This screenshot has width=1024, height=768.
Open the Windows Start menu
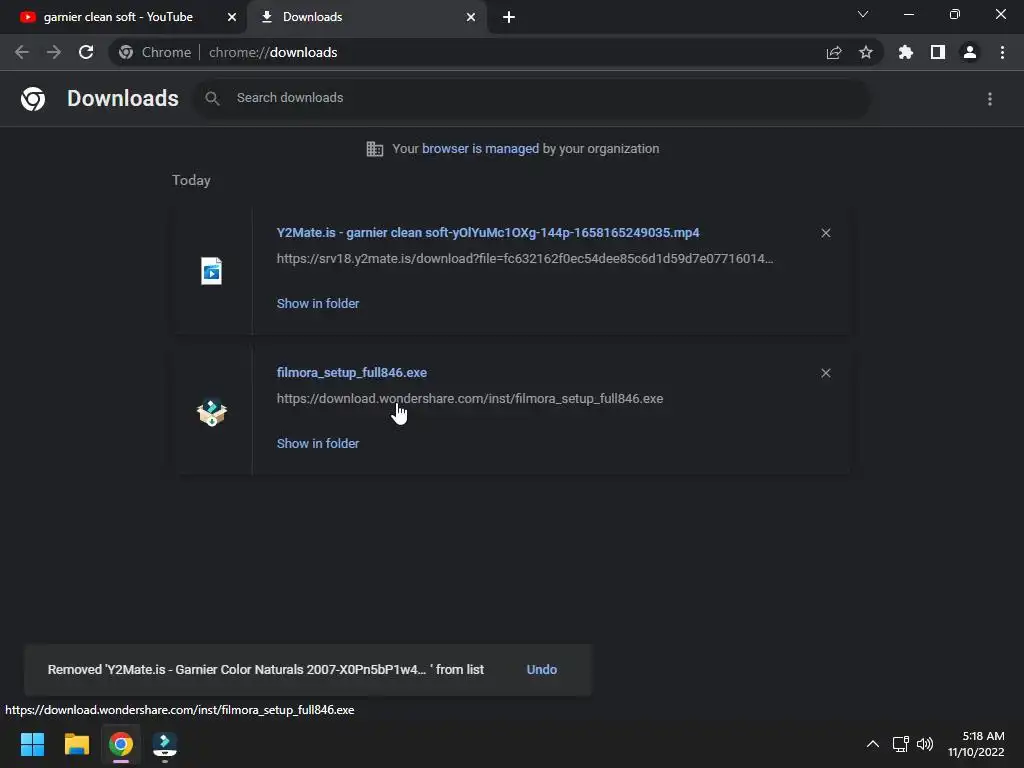point(32,744)
